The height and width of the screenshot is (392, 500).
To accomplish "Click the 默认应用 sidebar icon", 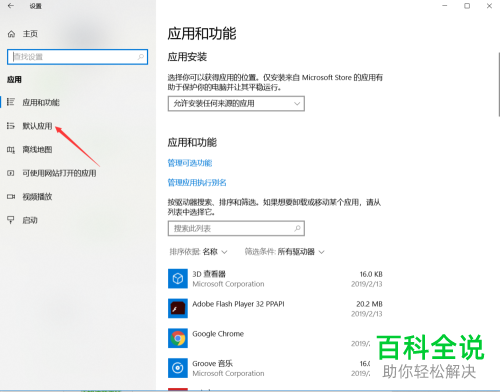I will (x=11, y=126).
